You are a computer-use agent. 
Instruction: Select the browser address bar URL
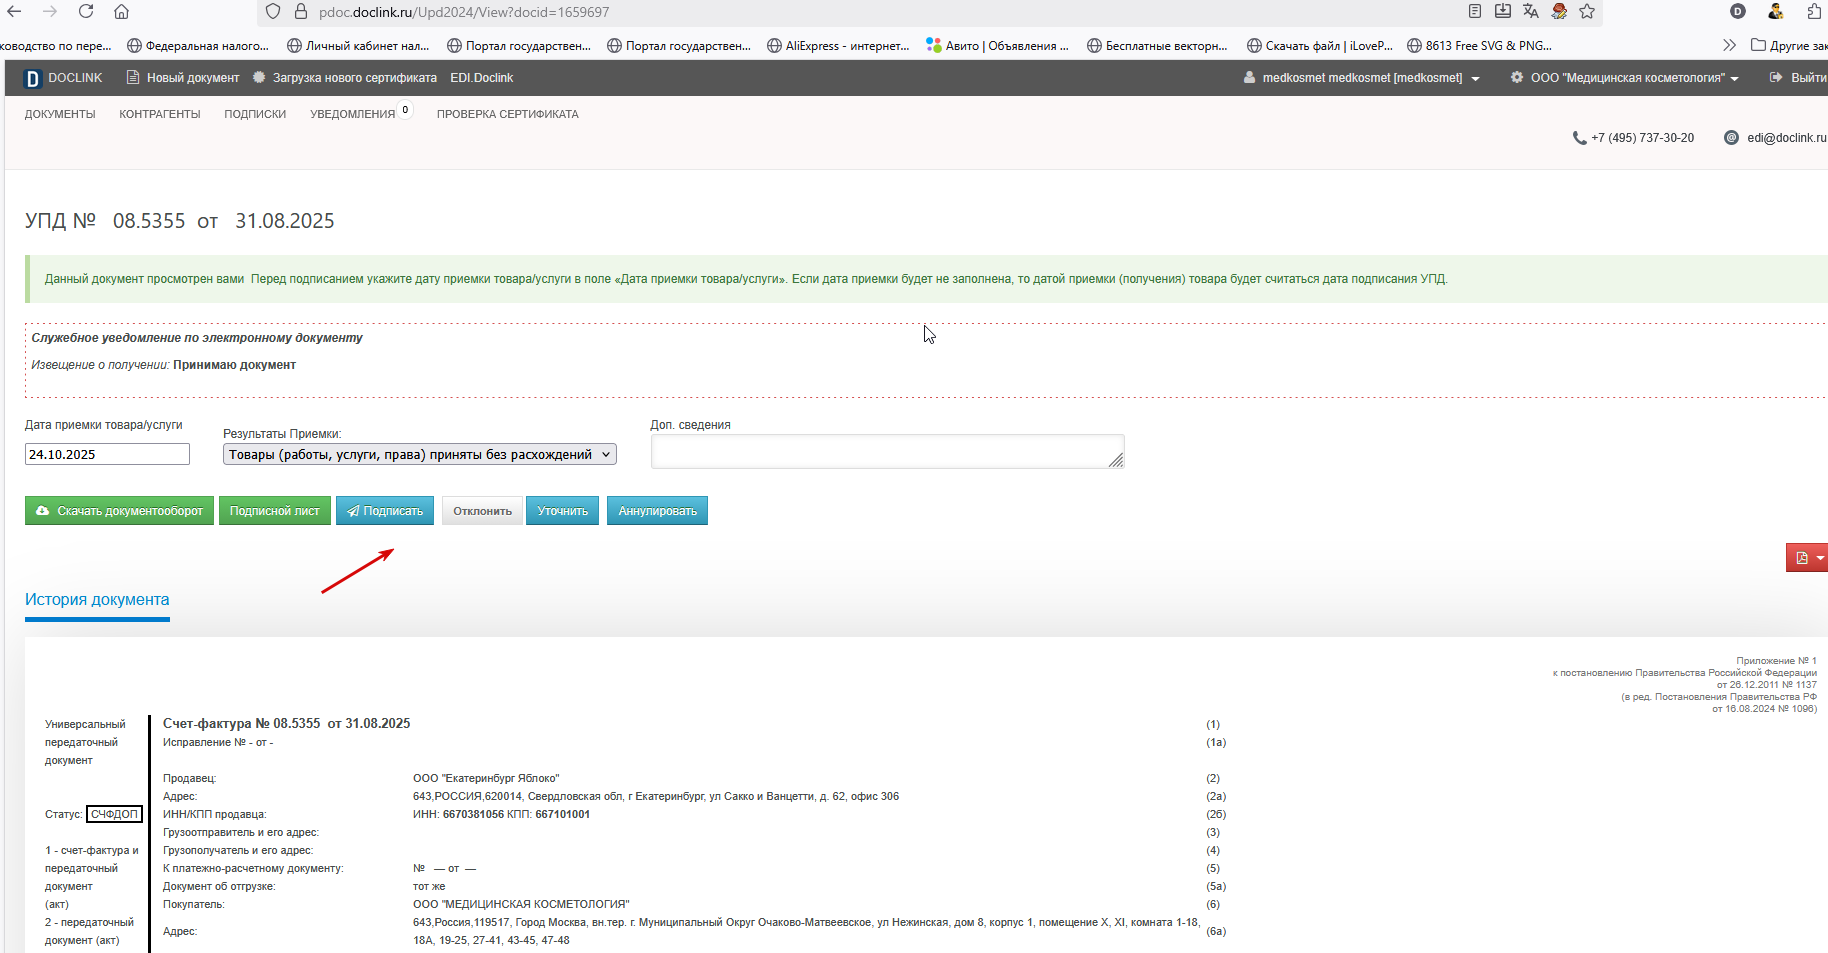(464, 12)
